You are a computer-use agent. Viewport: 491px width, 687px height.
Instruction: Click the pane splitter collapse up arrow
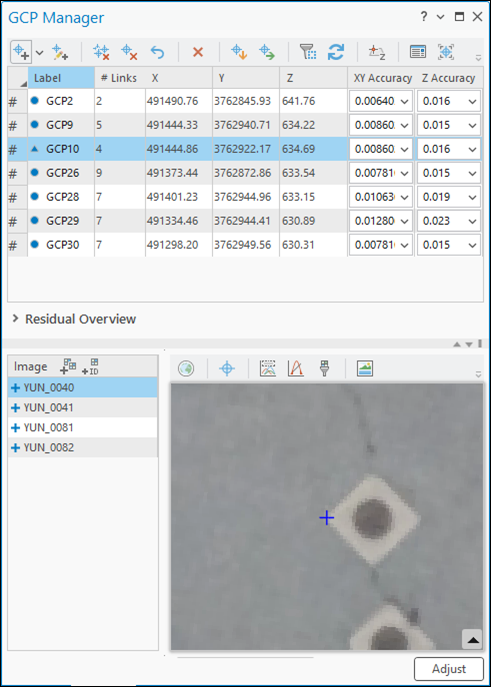click(457, 344)
